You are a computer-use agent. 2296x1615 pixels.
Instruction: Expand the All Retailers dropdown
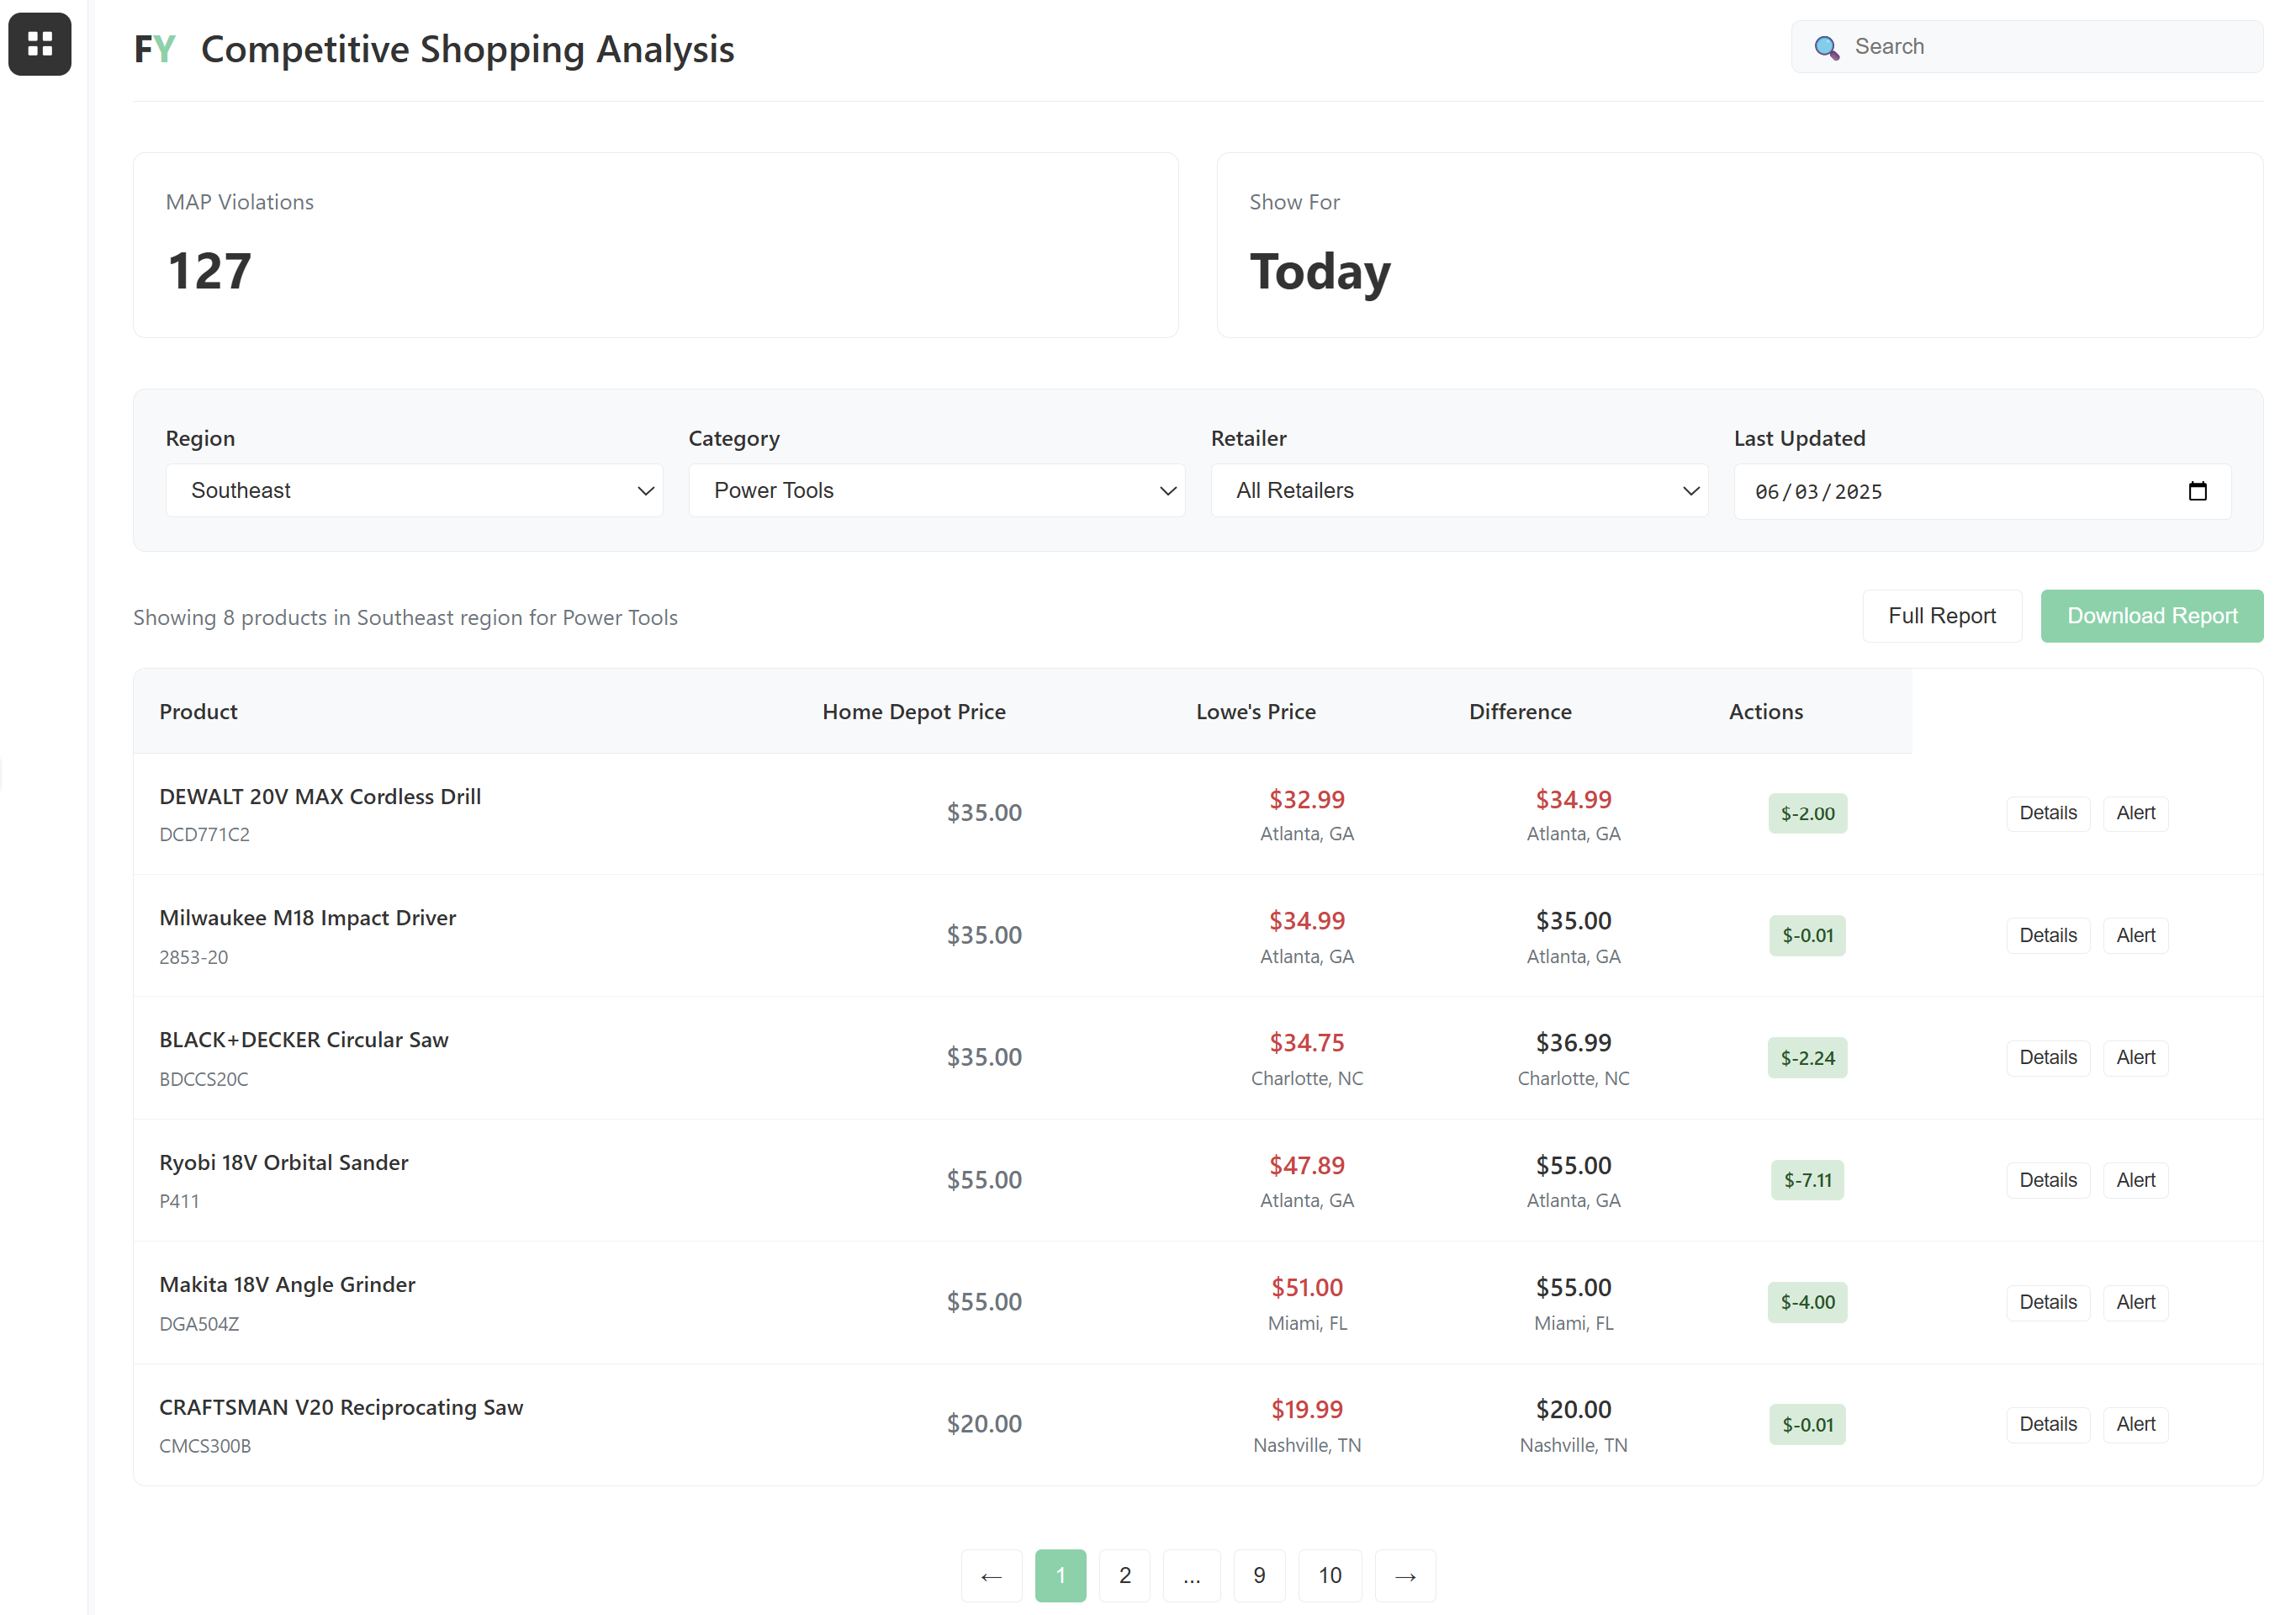point(1459,491)
